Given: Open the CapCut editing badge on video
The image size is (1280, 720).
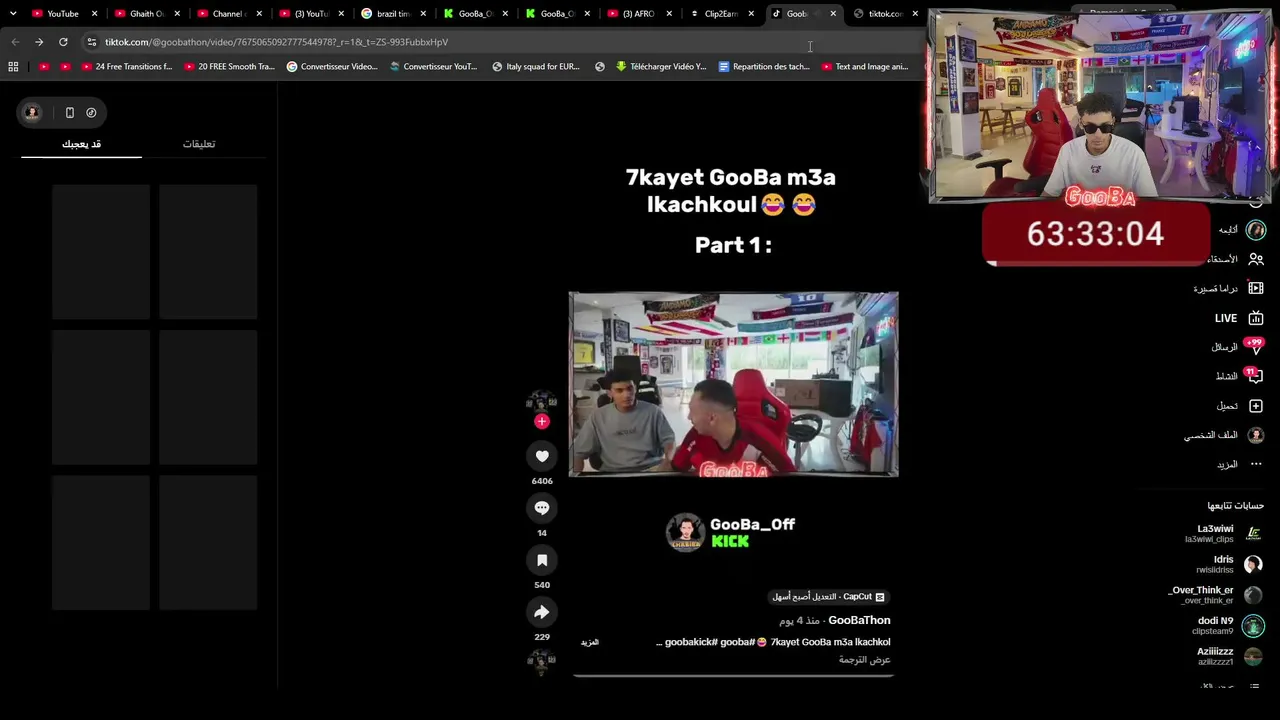Looking at the screenshot, I should click(828, 597).
